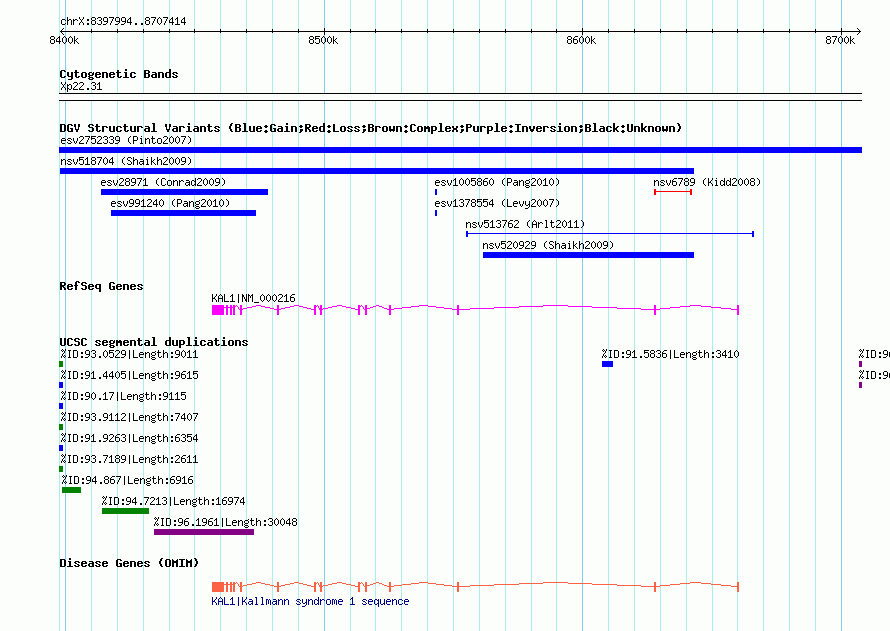Select the %ID:93.9112|Length:7407 label

coord(129,417)
